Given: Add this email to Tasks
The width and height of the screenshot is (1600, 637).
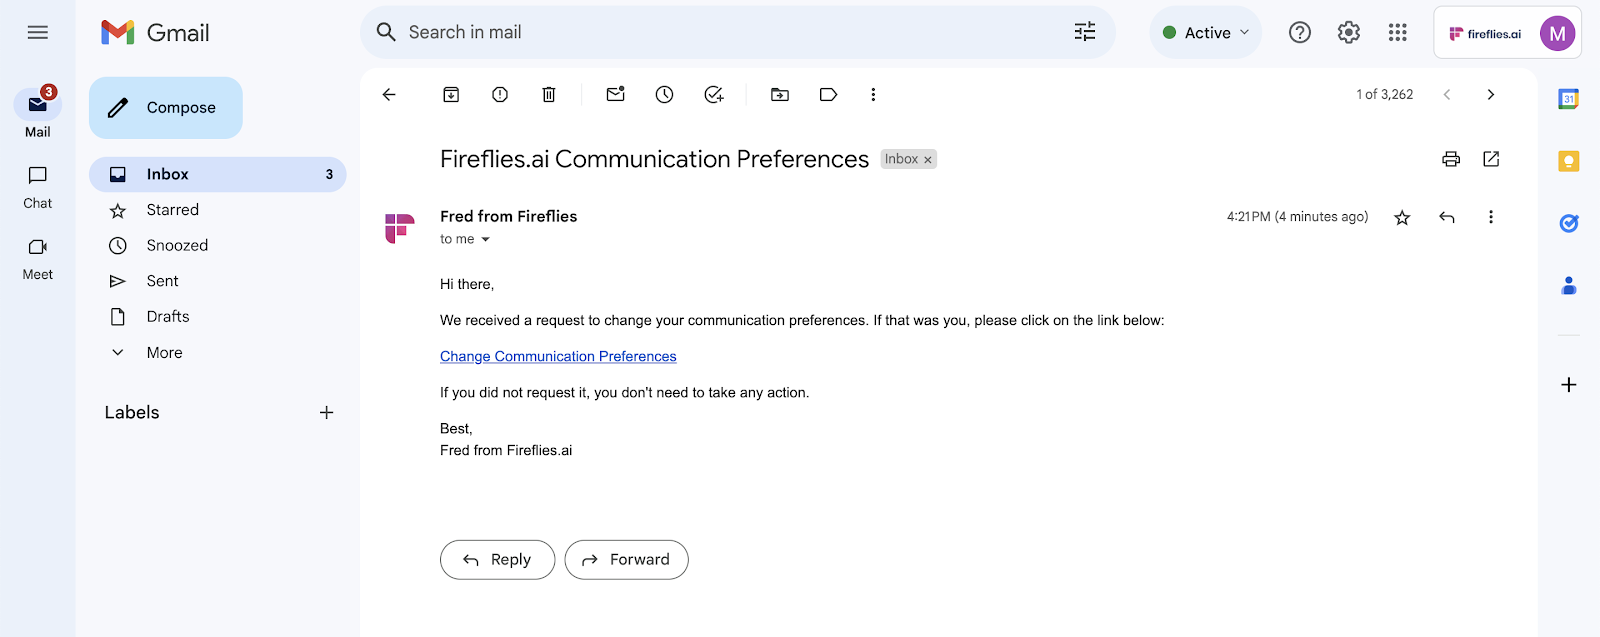Looking at the screenshot, I should pos(713,94).
